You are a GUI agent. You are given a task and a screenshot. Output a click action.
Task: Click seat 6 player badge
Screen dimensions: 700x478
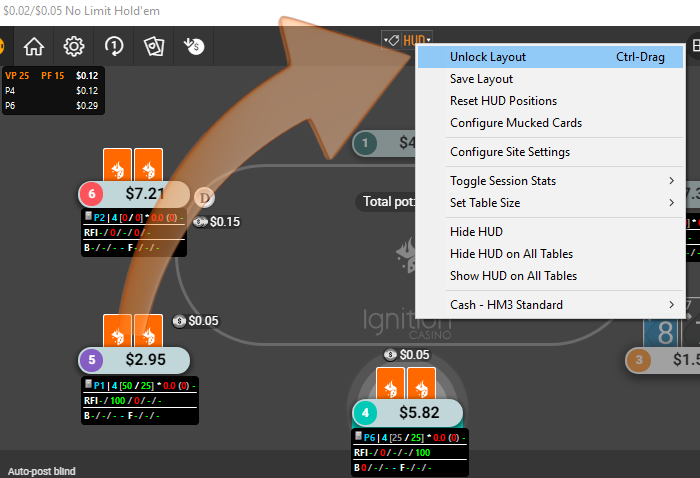92,194
